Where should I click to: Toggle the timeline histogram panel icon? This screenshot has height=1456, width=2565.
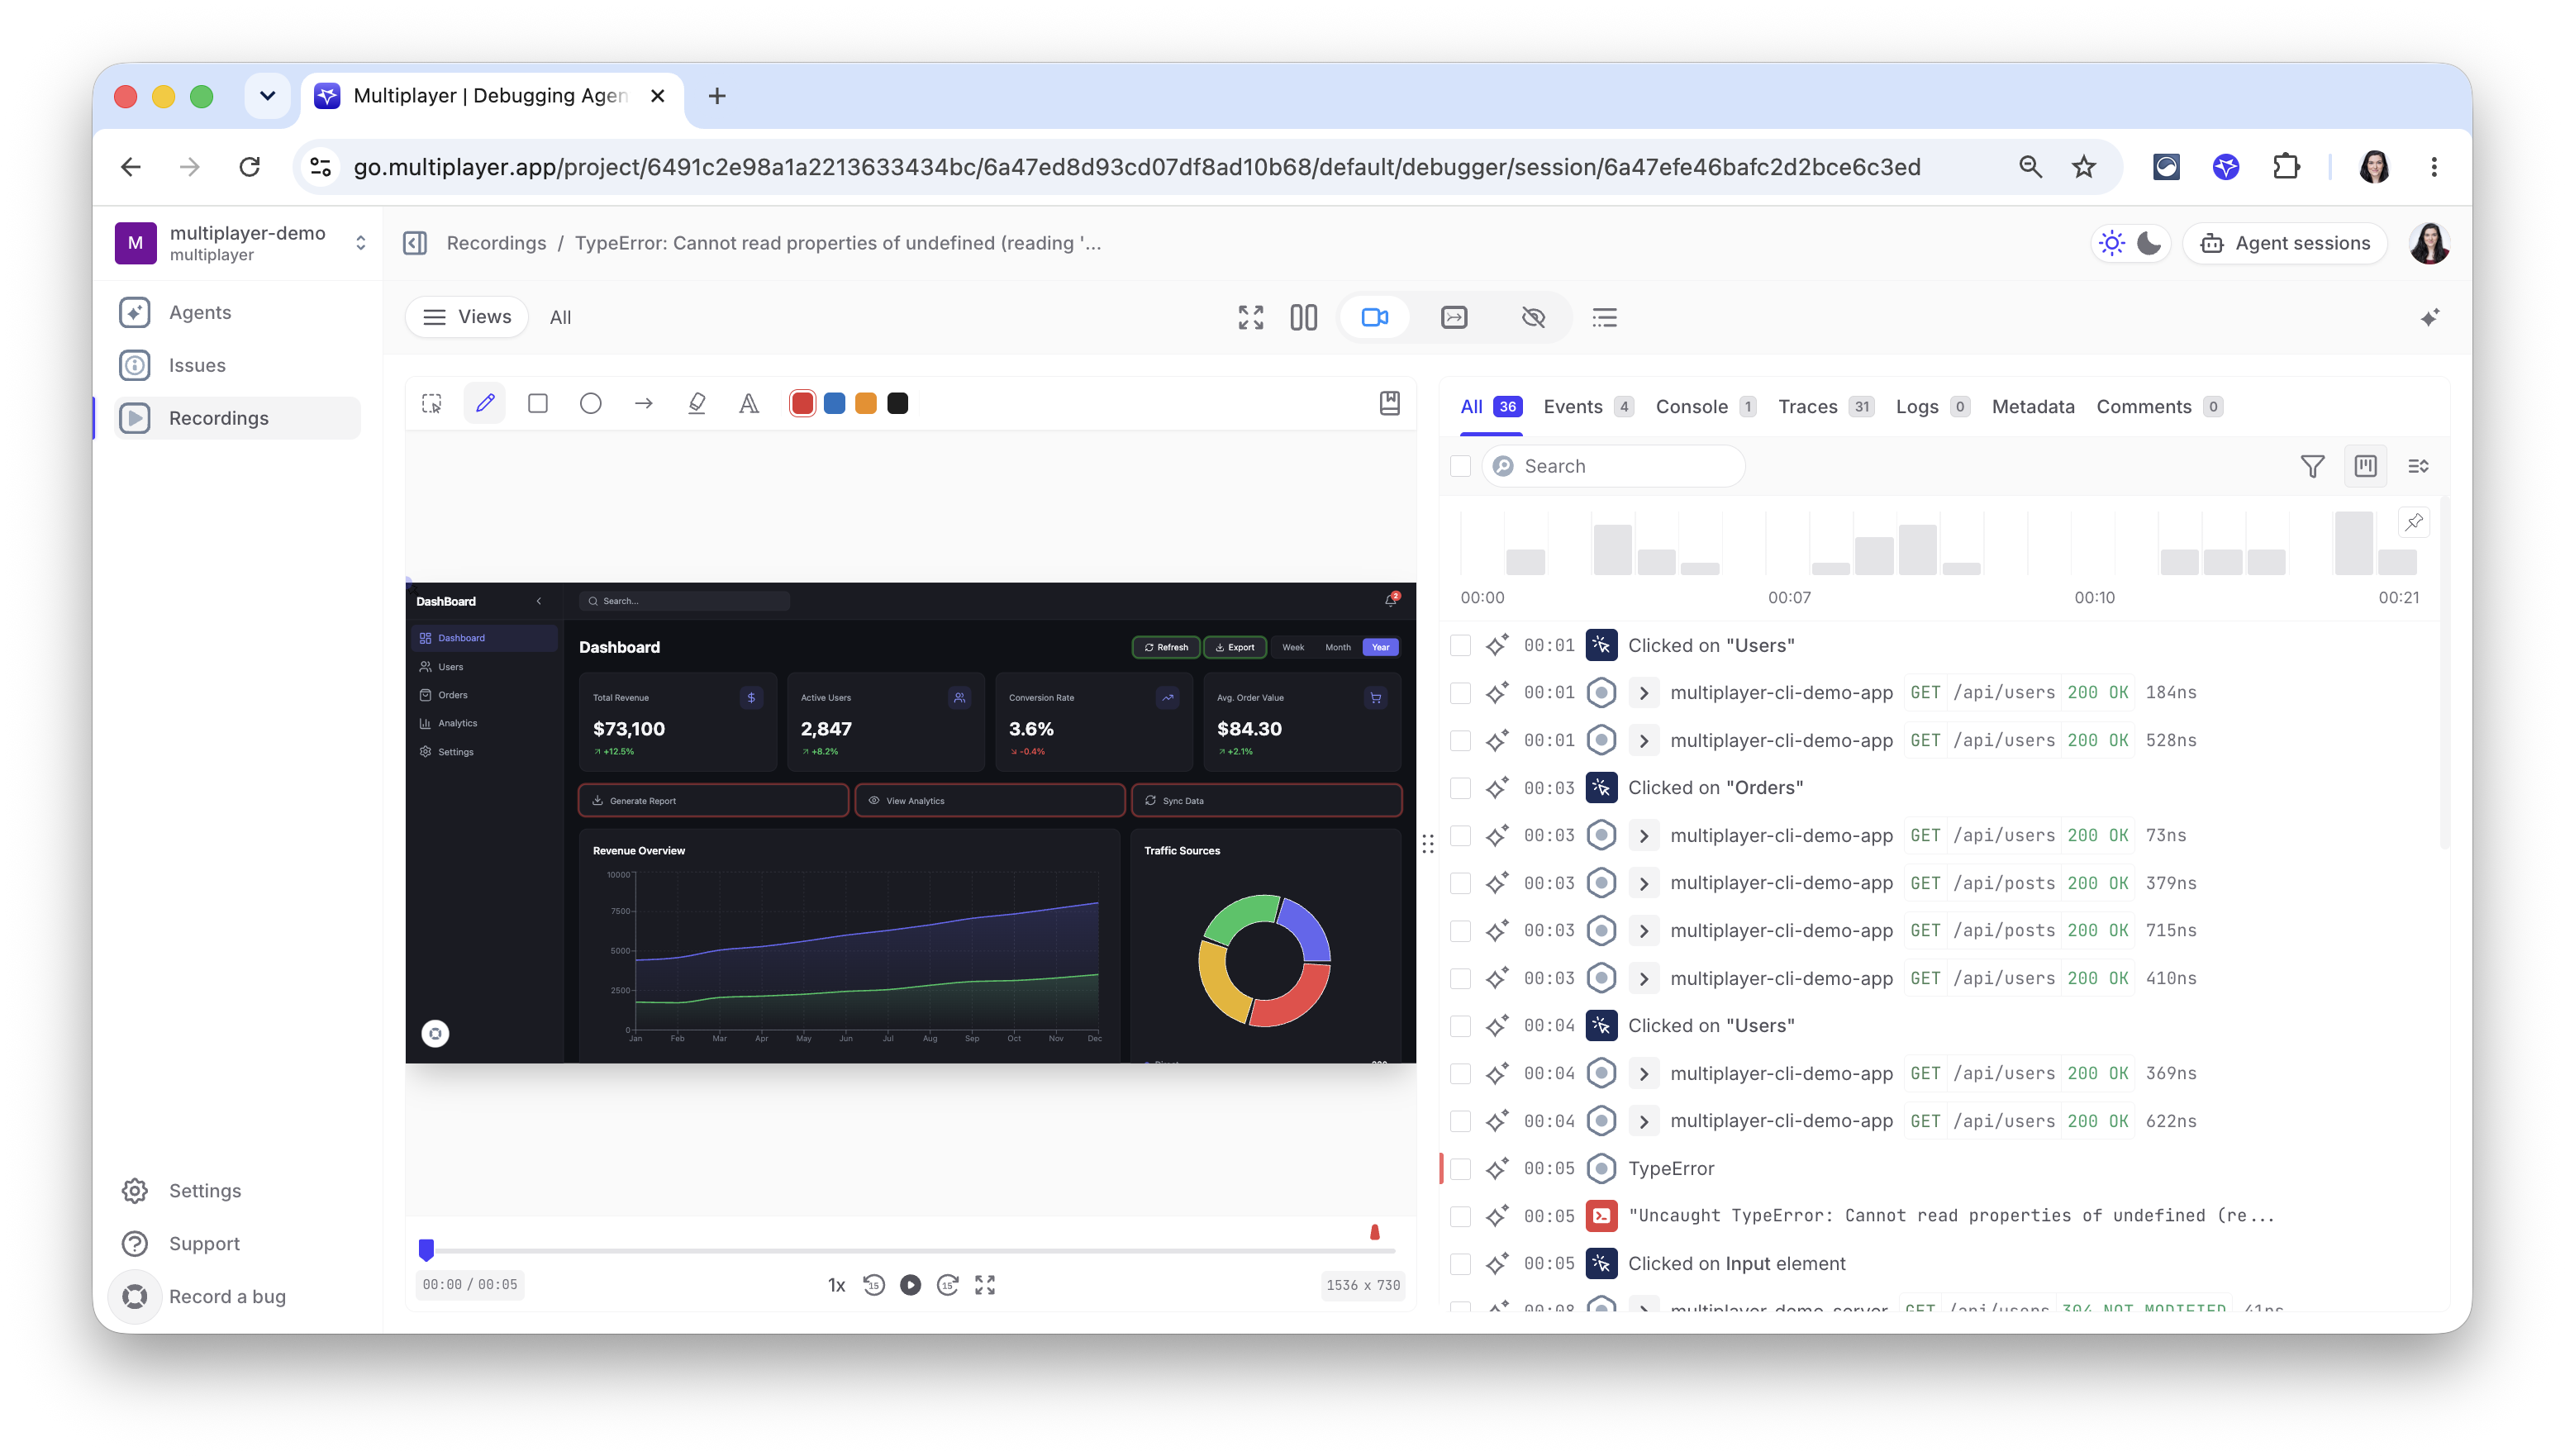[2365, 466]
